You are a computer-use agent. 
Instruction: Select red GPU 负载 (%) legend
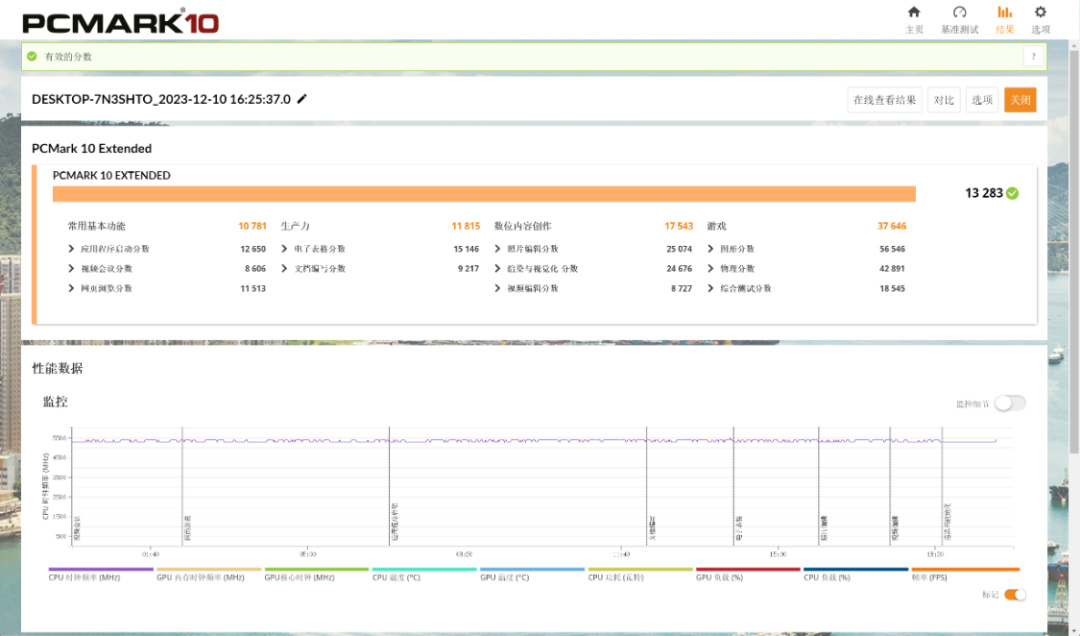748,575
